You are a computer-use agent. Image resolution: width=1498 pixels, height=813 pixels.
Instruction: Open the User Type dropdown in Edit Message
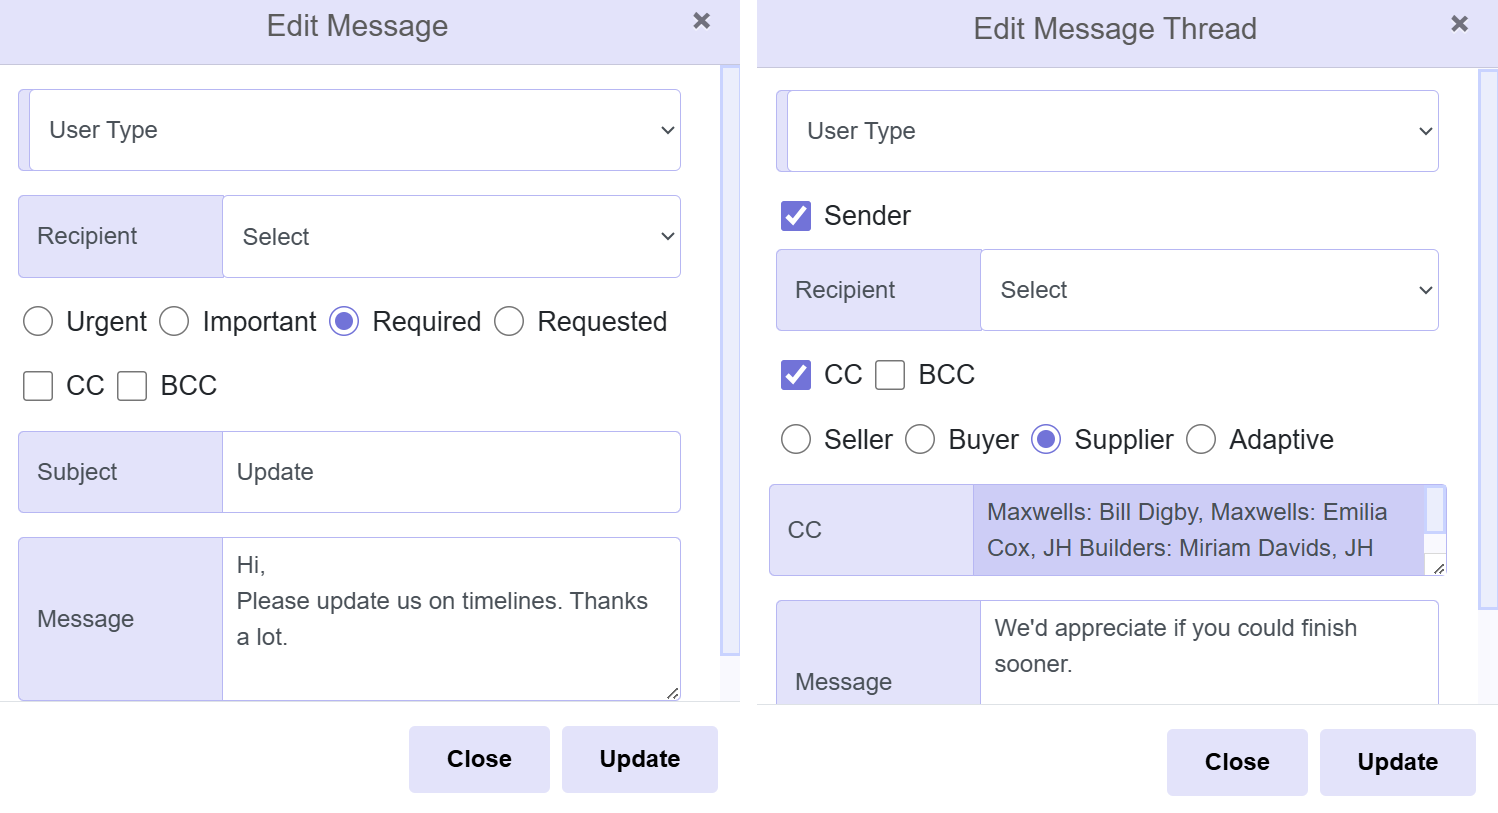[x=349, y=130]
